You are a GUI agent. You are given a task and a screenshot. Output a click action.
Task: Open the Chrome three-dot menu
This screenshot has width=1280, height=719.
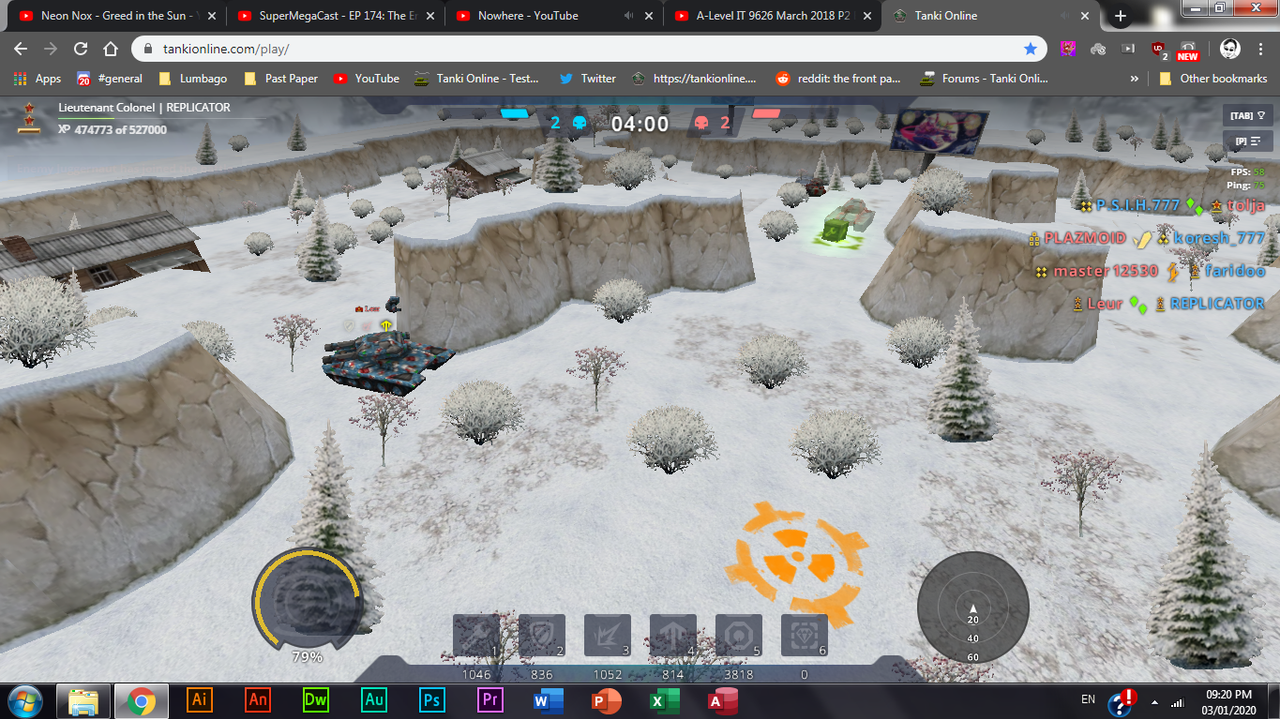click(x=1261, y=49)
